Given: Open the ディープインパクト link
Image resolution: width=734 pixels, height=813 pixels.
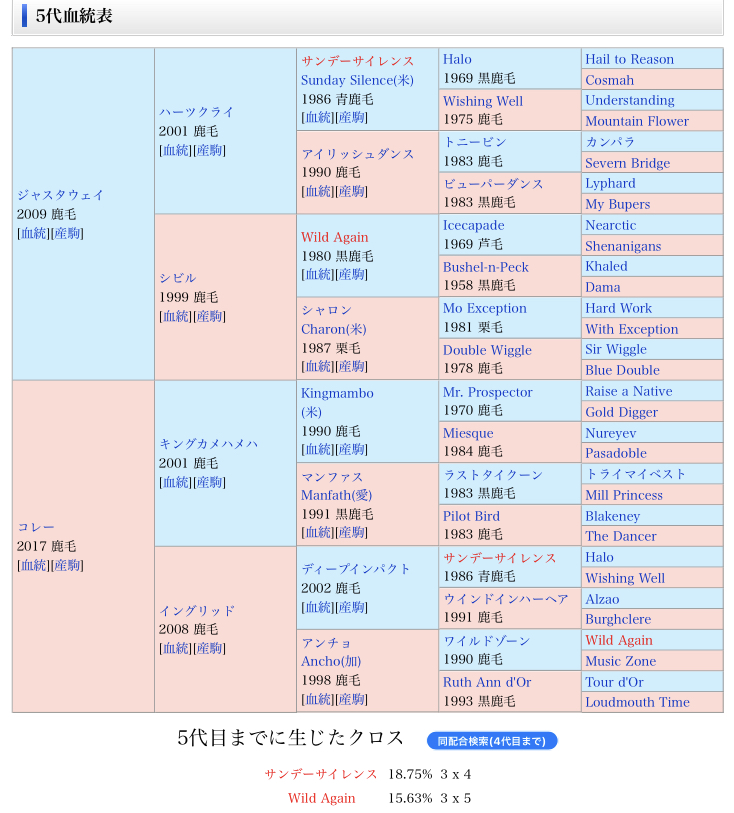Looking at the screenshot, I should (356, 568).
